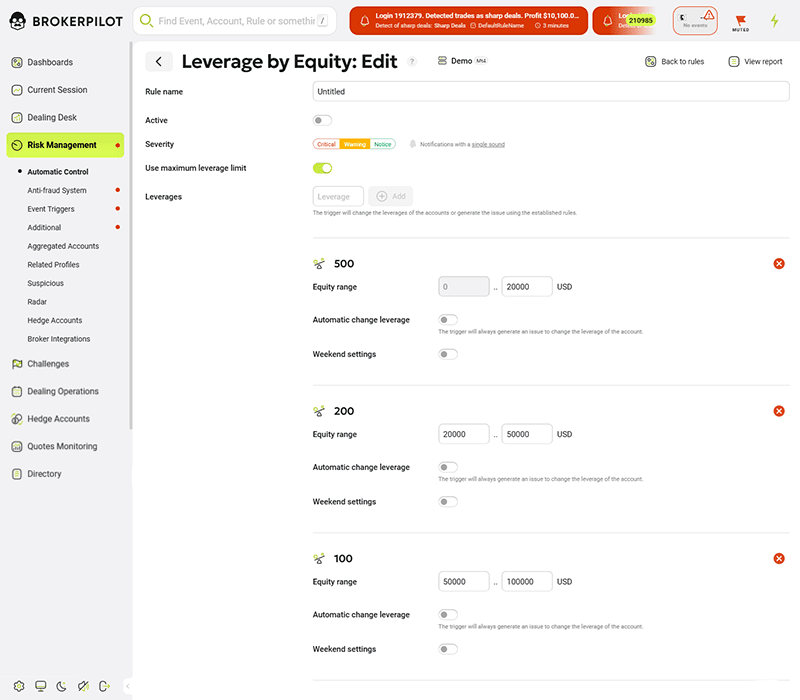Open View report
Viewport: 800px width, 700px height.
tap(756, 61)
